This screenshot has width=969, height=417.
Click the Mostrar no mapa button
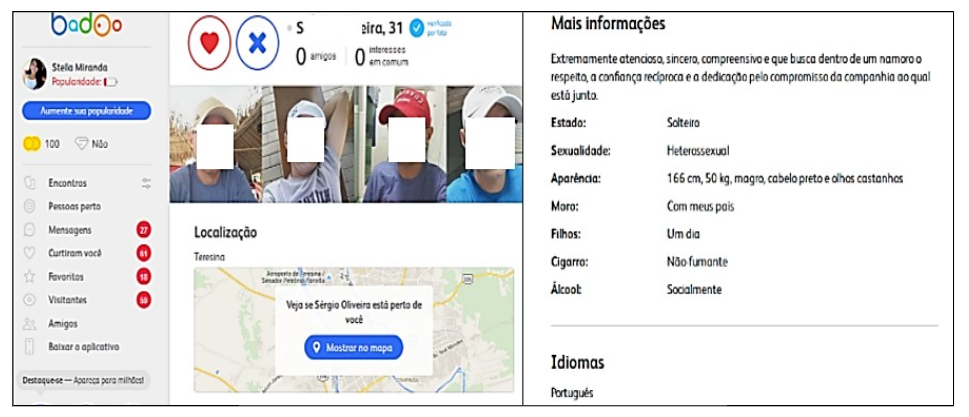355,348
